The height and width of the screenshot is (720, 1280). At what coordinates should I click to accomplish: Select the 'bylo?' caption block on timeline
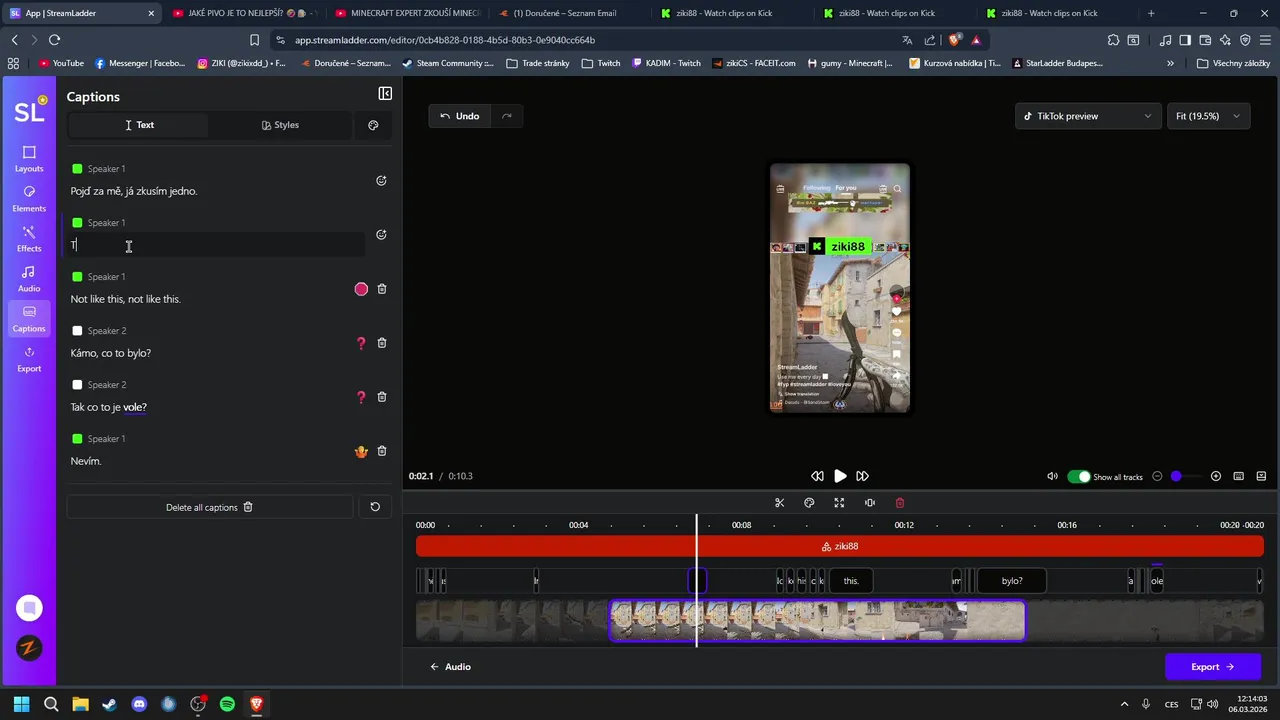1012,581
